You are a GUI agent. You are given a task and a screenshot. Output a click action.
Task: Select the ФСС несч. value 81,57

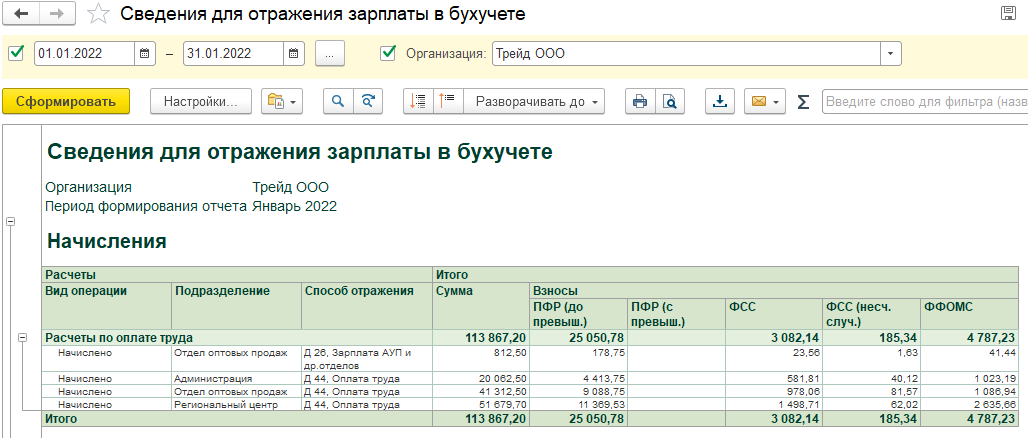pyautogui.click(x=872, y=391)
